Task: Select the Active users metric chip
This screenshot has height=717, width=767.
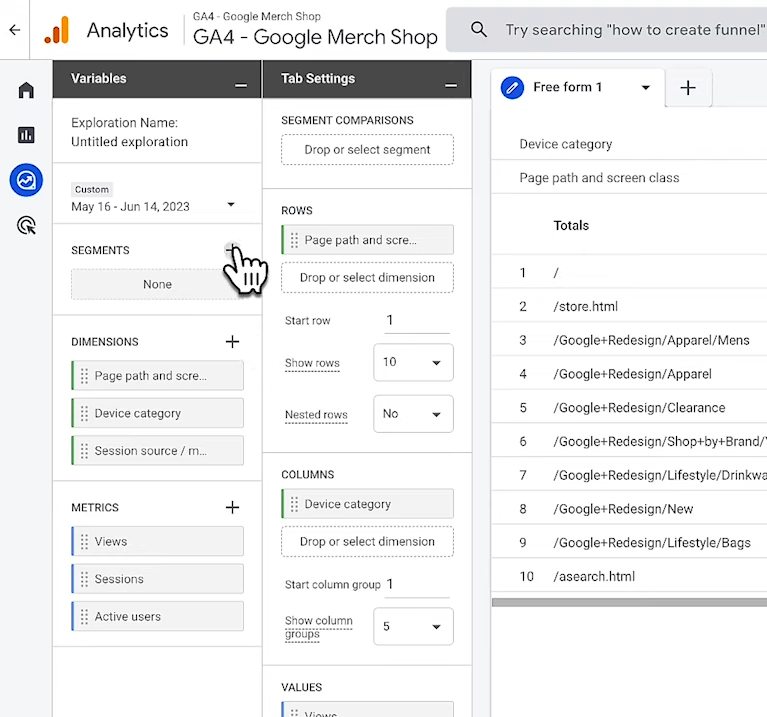Action: click(158, 617)
